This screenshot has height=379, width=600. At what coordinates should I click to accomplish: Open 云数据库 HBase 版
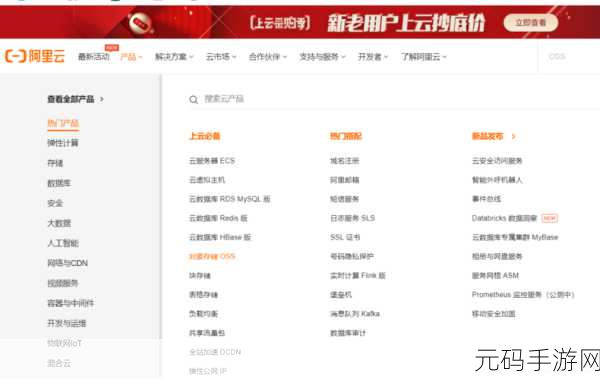pos(220,237)
